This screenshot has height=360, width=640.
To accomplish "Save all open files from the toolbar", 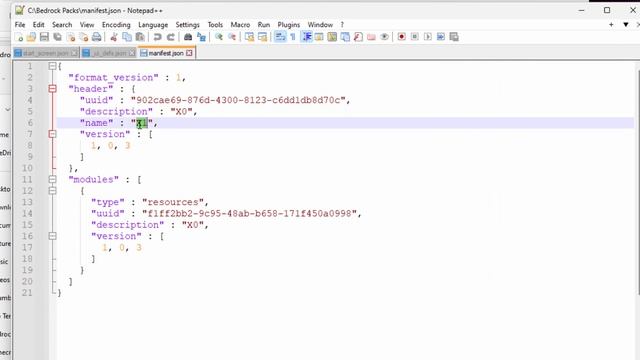I will coord(57,37).
